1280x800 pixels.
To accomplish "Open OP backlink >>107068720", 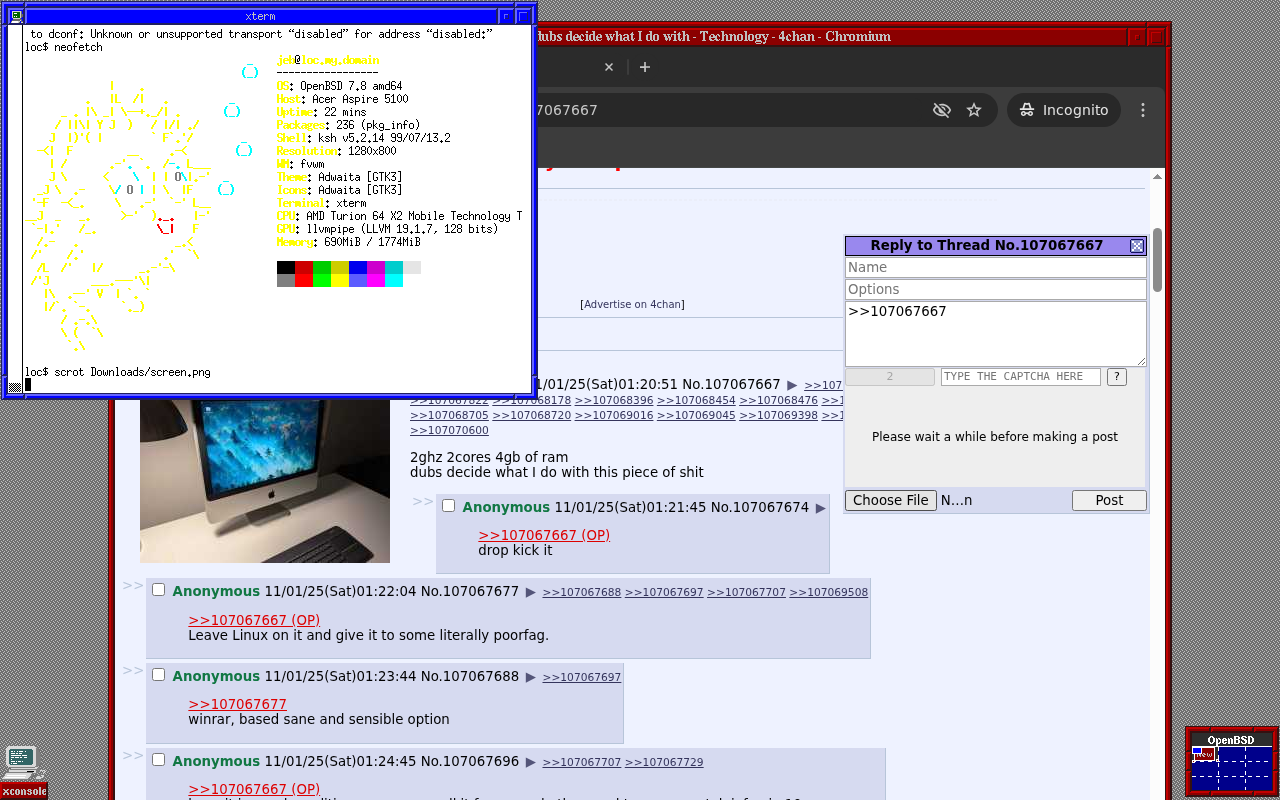I will (x=532, y=415).
